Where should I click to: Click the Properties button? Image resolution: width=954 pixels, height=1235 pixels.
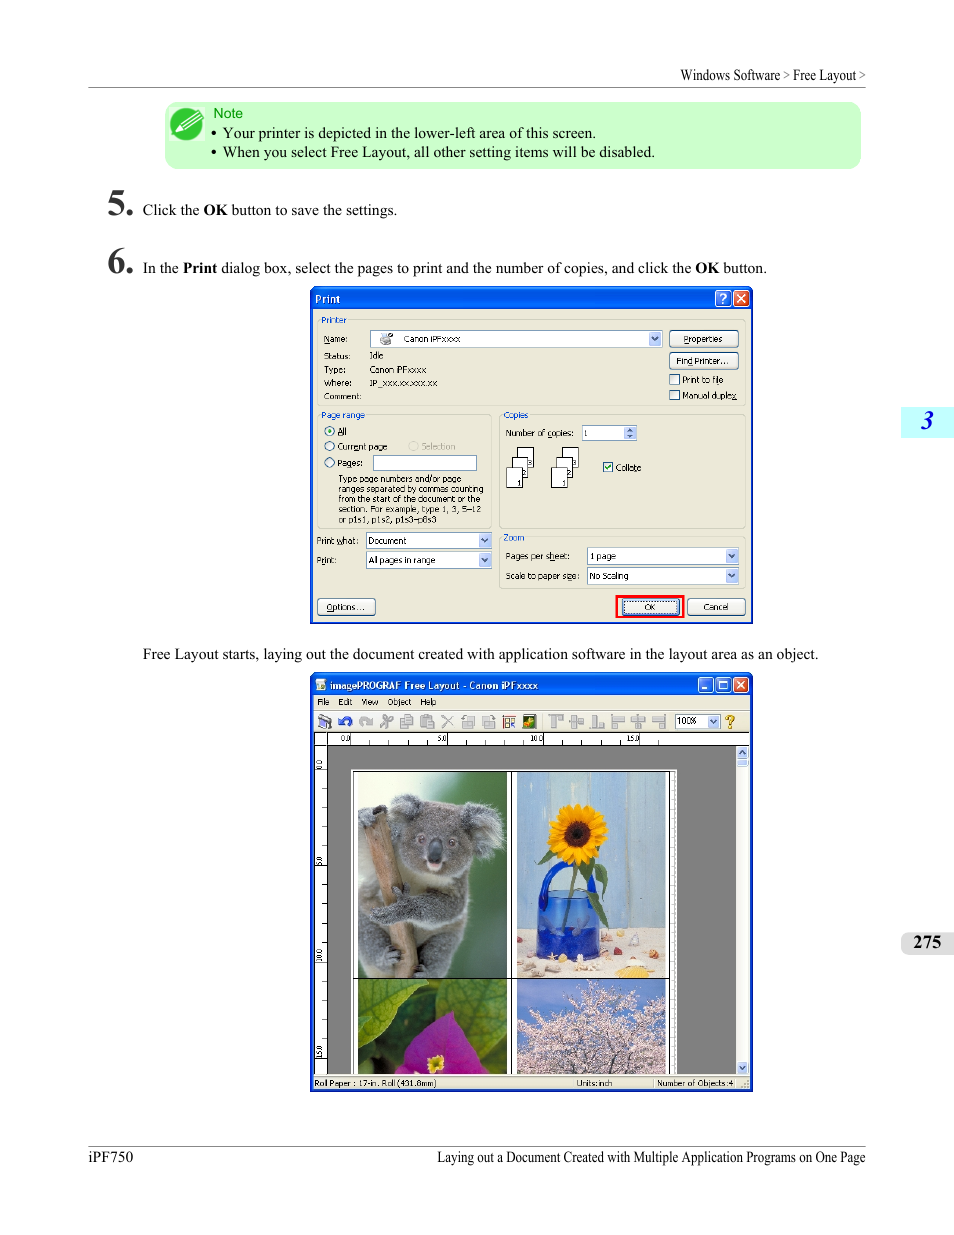point(703,339)
